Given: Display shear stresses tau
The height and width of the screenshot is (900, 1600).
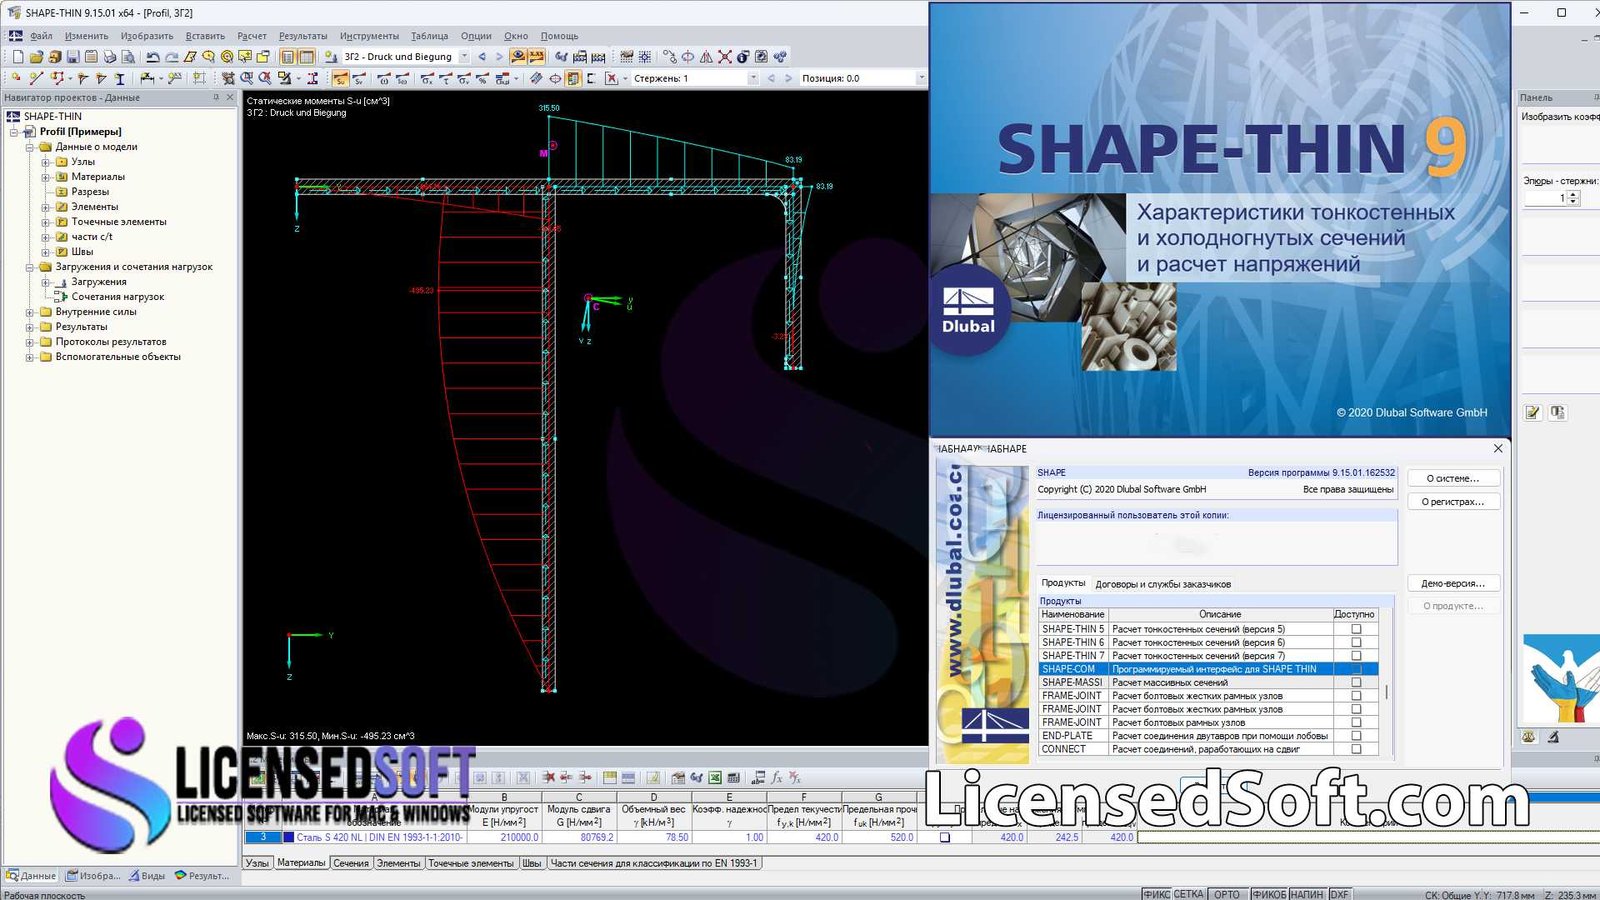Looking at the screenshot, I should pos(446,78).
